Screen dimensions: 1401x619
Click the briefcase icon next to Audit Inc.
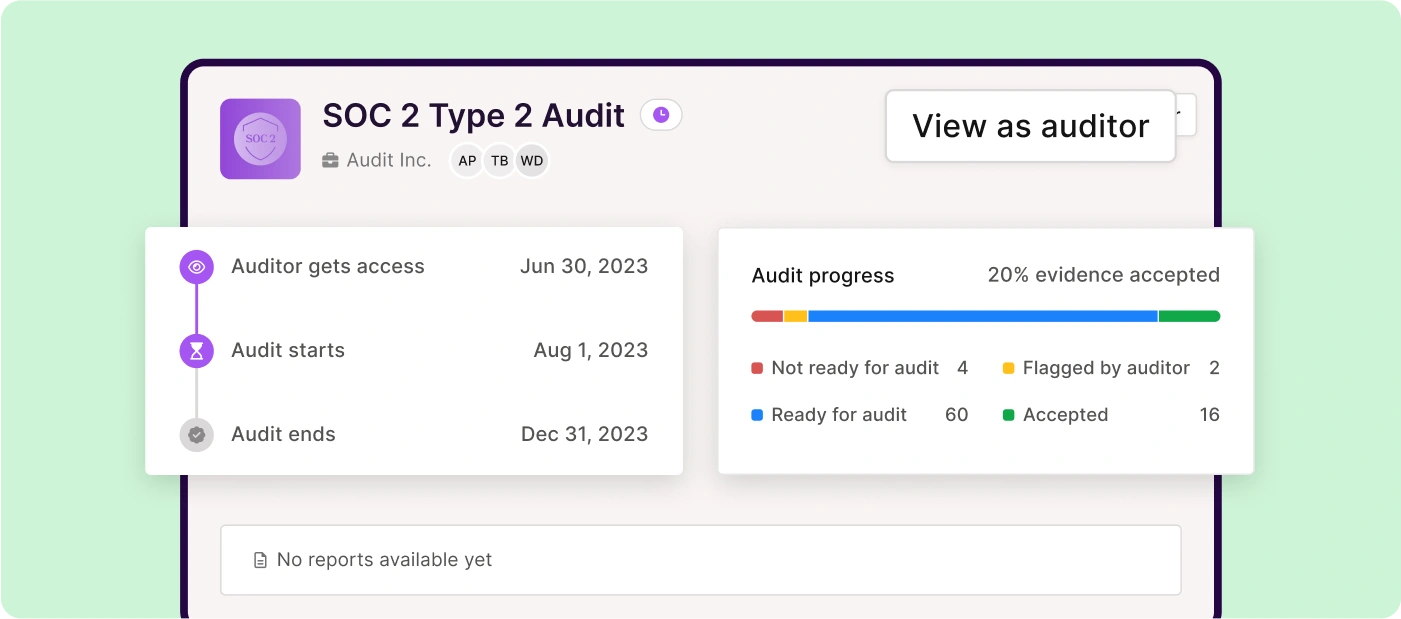pyautogui.click(x=331, y=160)
